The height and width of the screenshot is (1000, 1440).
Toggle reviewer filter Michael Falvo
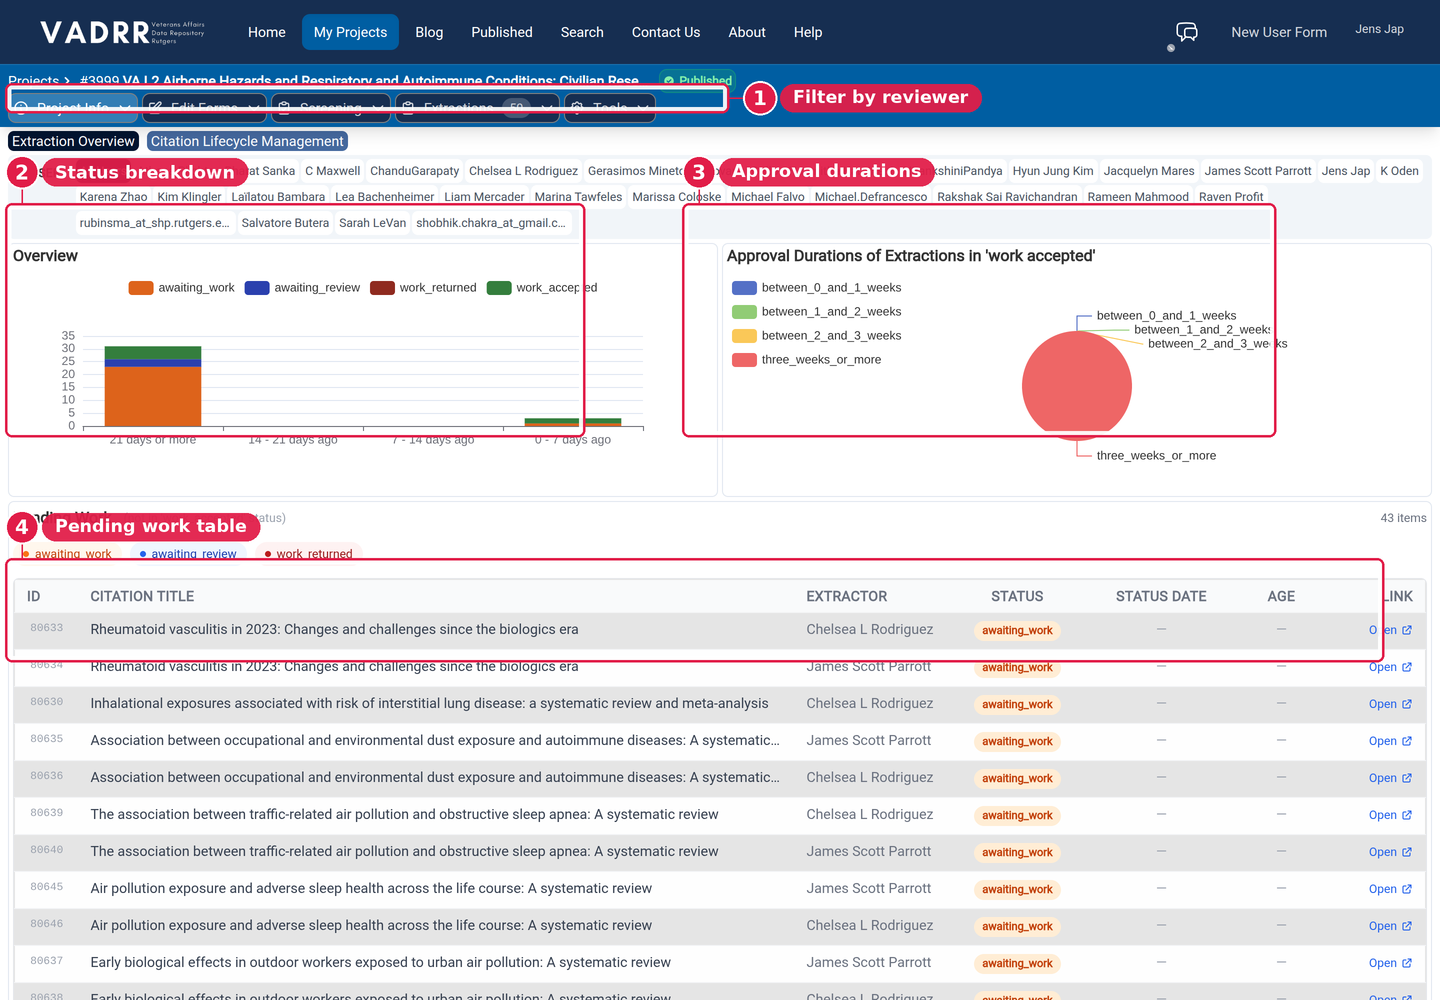pyautogui.click(x=767, y=197)
